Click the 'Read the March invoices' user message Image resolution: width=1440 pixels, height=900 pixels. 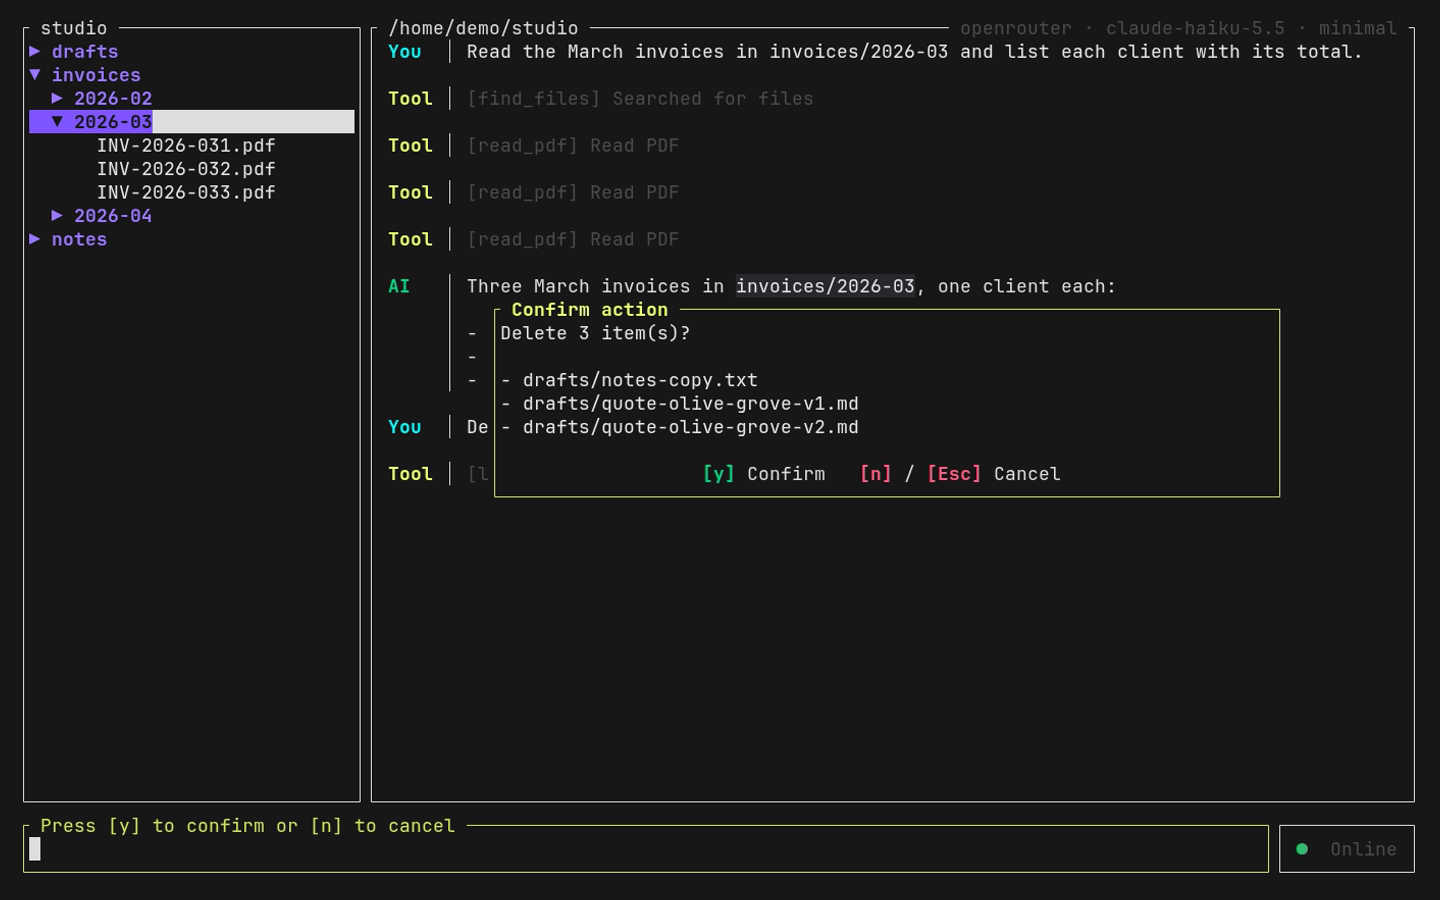tap(914, 51)
